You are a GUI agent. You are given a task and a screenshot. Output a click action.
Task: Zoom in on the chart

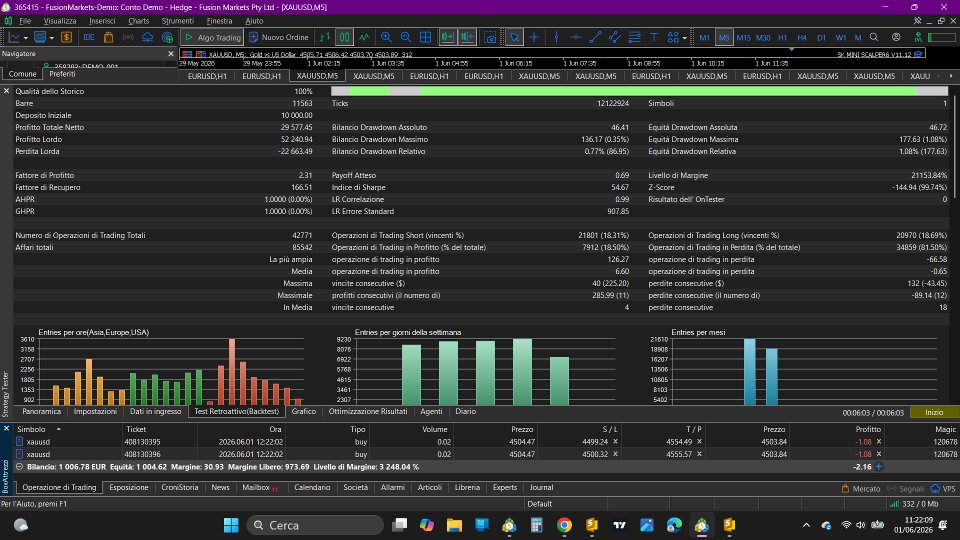coord(386,37)
